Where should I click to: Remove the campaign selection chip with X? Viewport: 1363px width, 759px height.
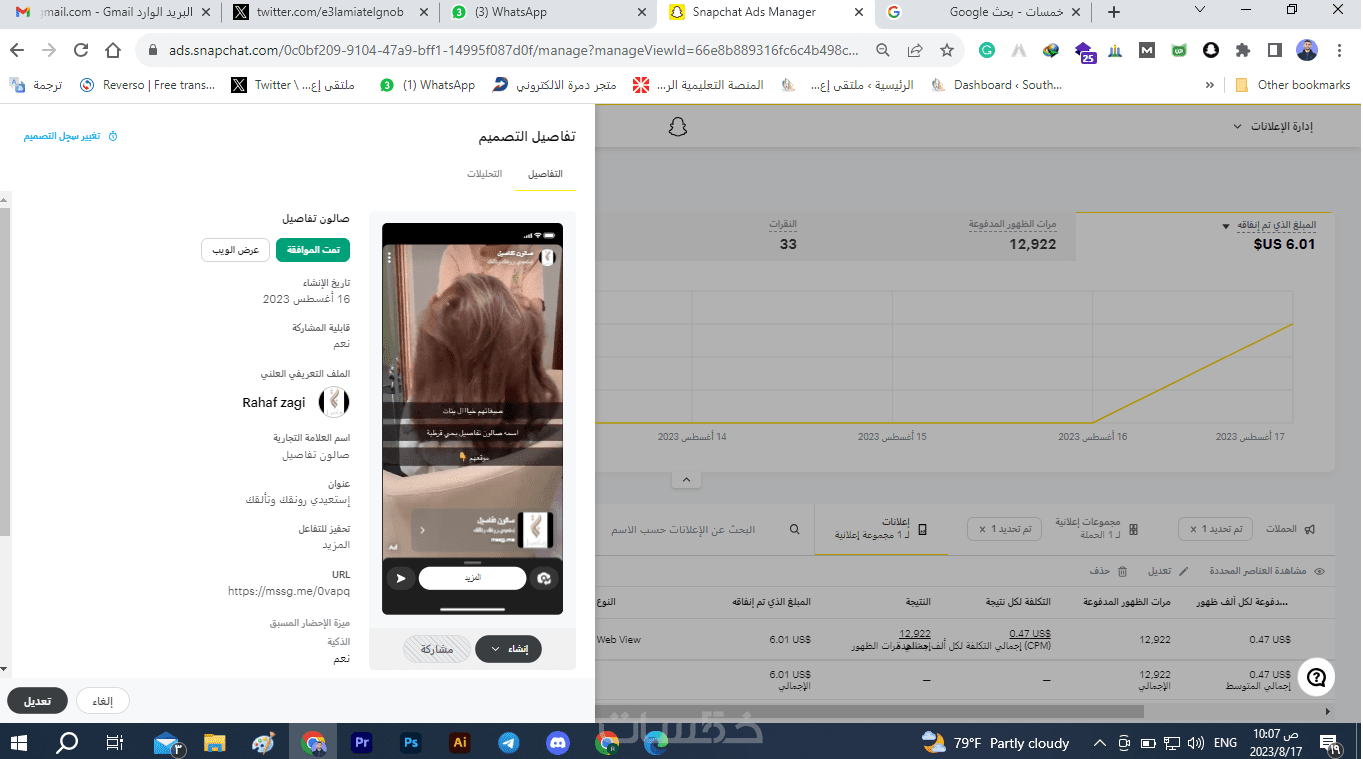1193,529
